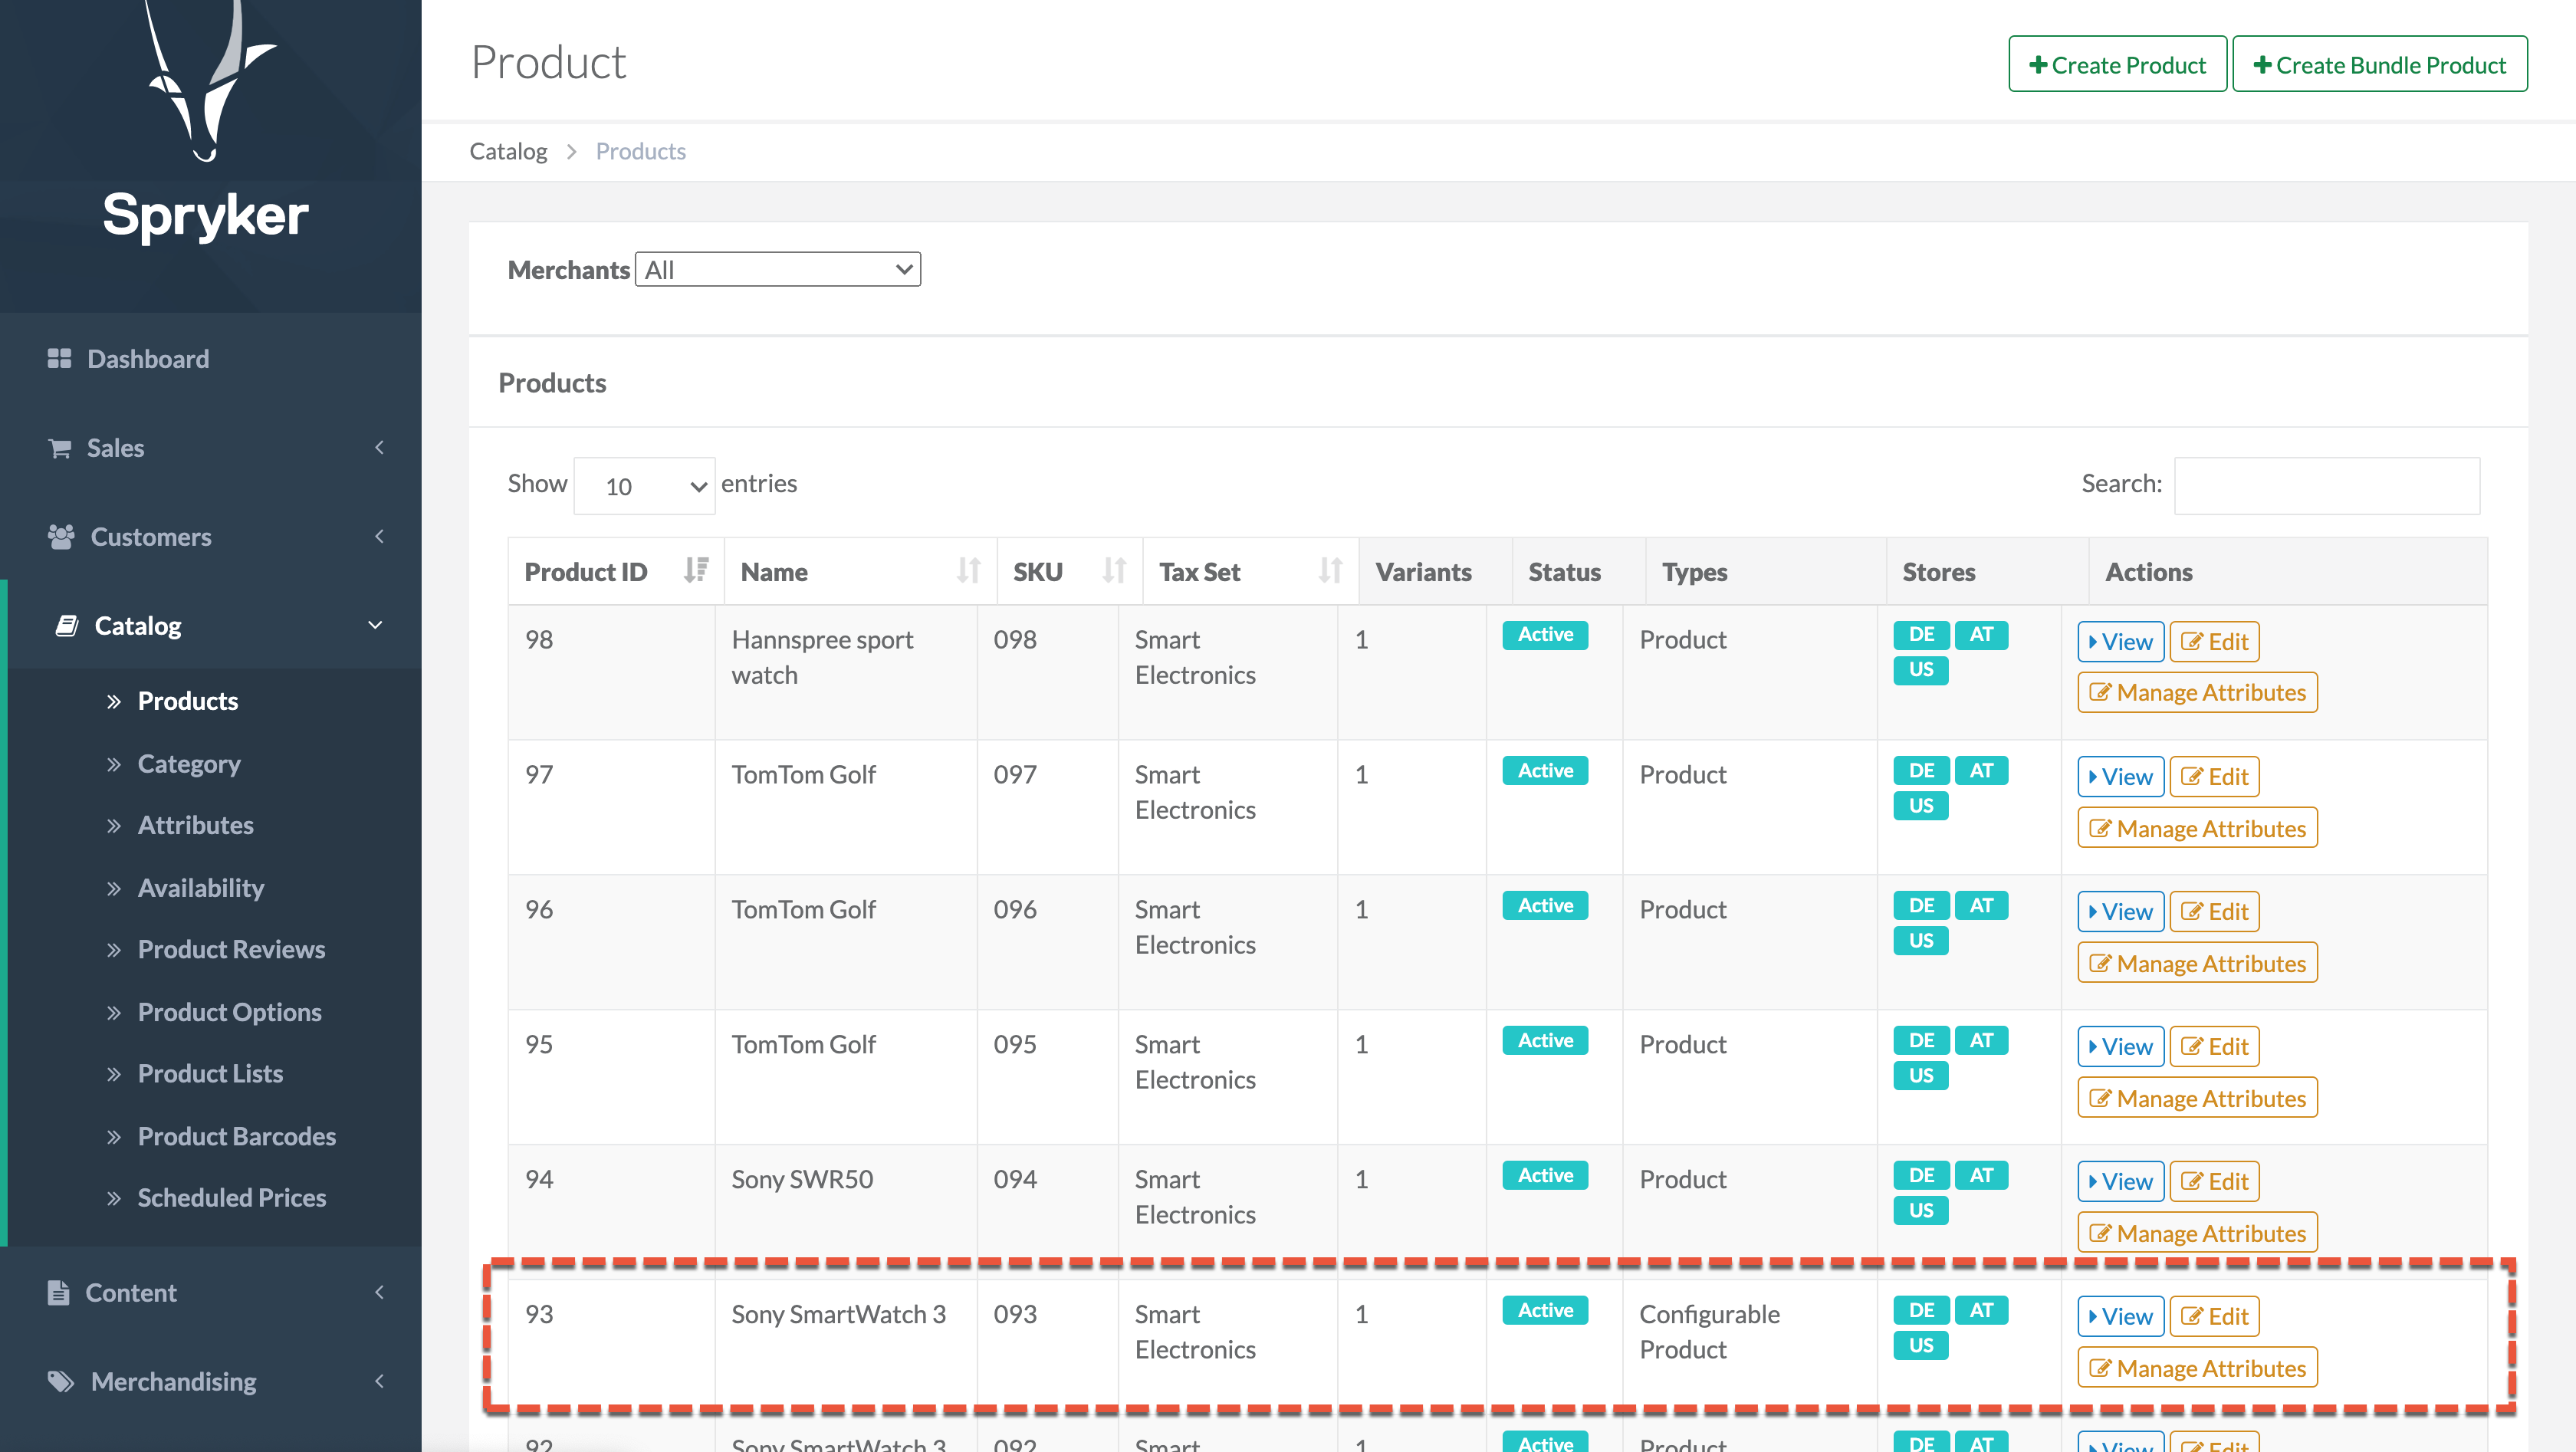Click breadcrumb chevron separator after Catalog
The image size is (2576, 1452).
[x=572, y=151]
